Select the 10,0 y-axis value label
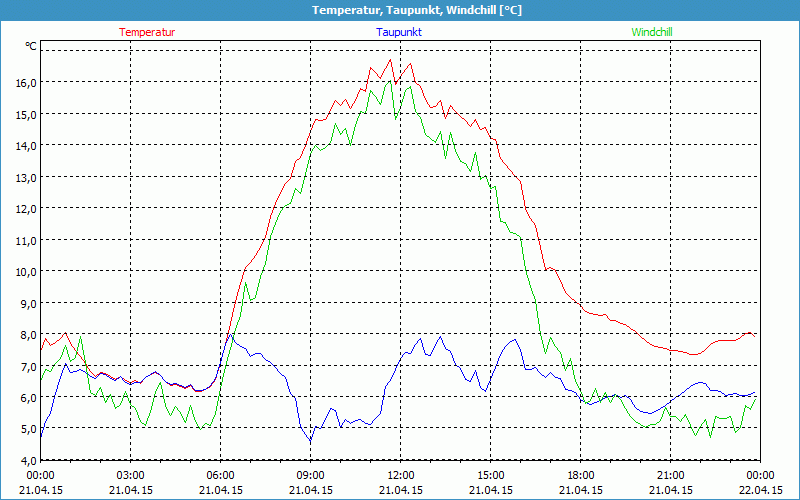The image size is (800, 500). pyautogui.click(x=24, y=271)
